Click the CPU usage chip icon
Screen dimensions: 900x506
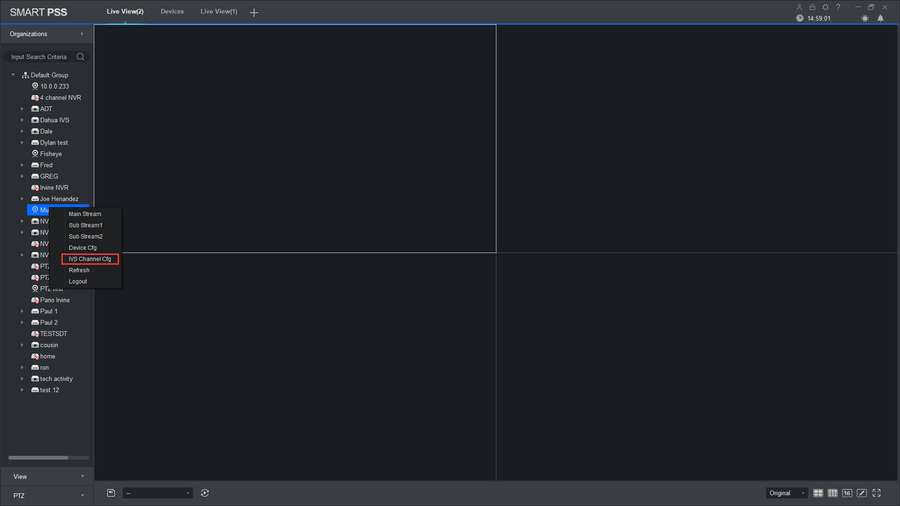865,18
